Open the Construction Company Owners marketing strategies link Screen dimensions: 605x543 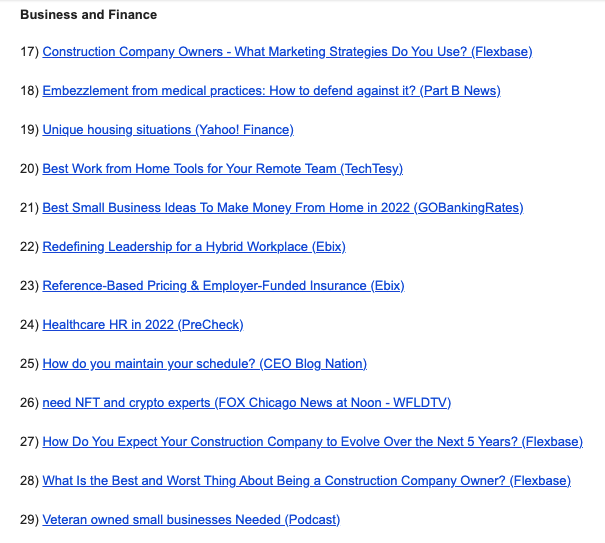point(287,52)
